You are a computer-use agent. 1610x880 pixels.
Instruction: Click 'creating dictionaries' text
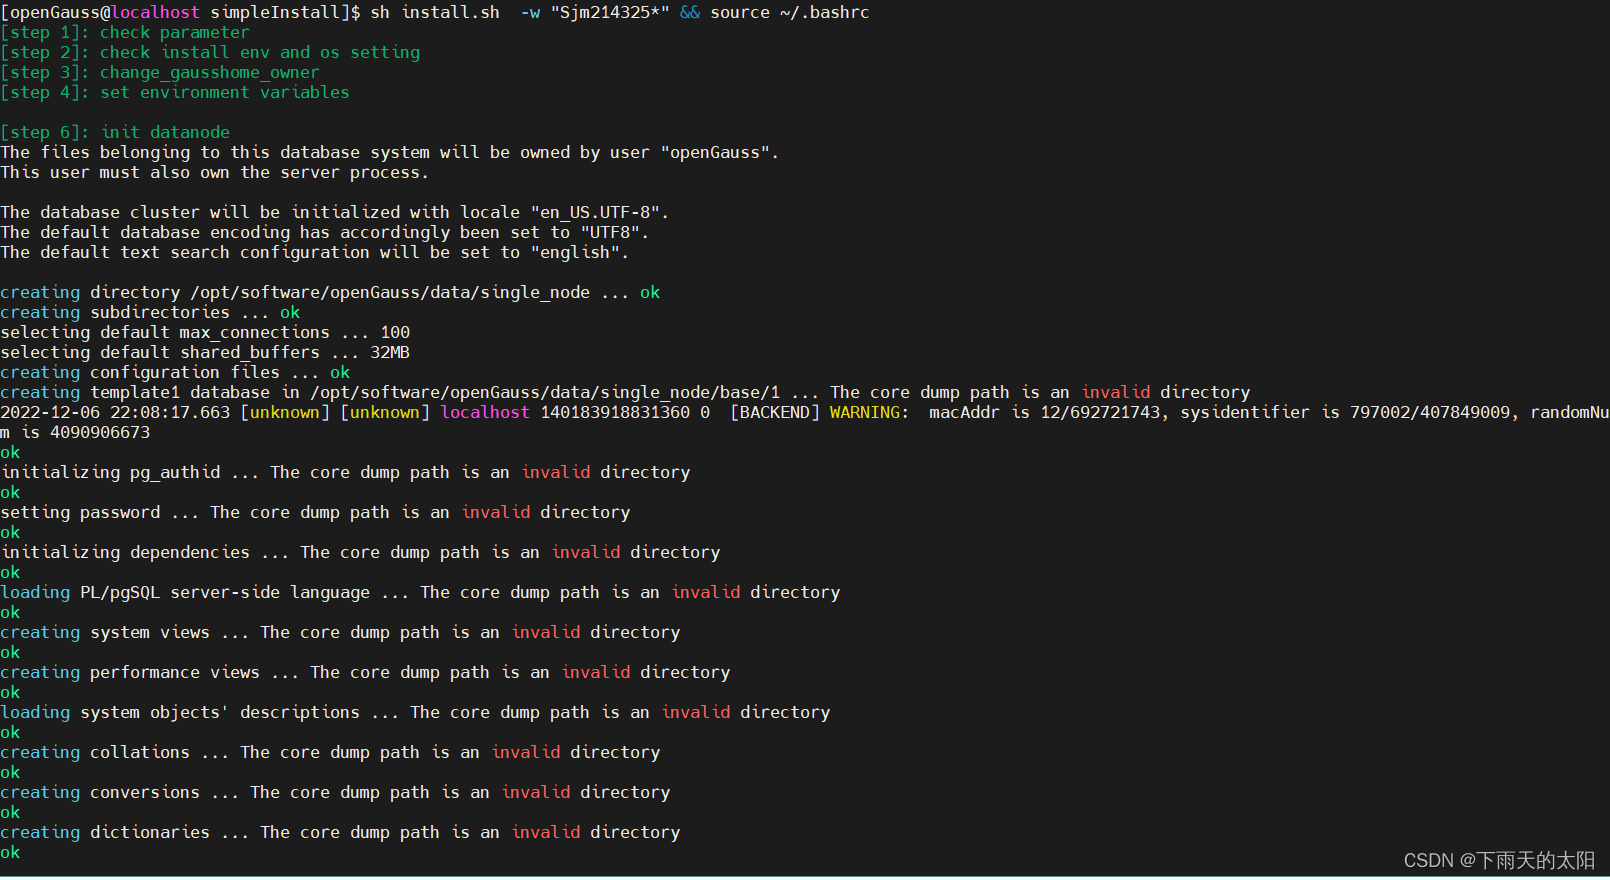[105, 832]
